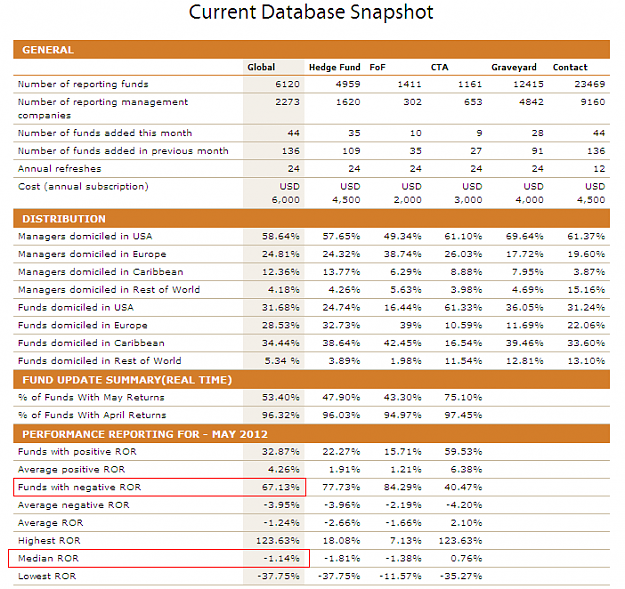The image size is (625, 589).
Task: Click Hedge Fund Highest ROR value 18.08%
Action: [x=341, y=541]
